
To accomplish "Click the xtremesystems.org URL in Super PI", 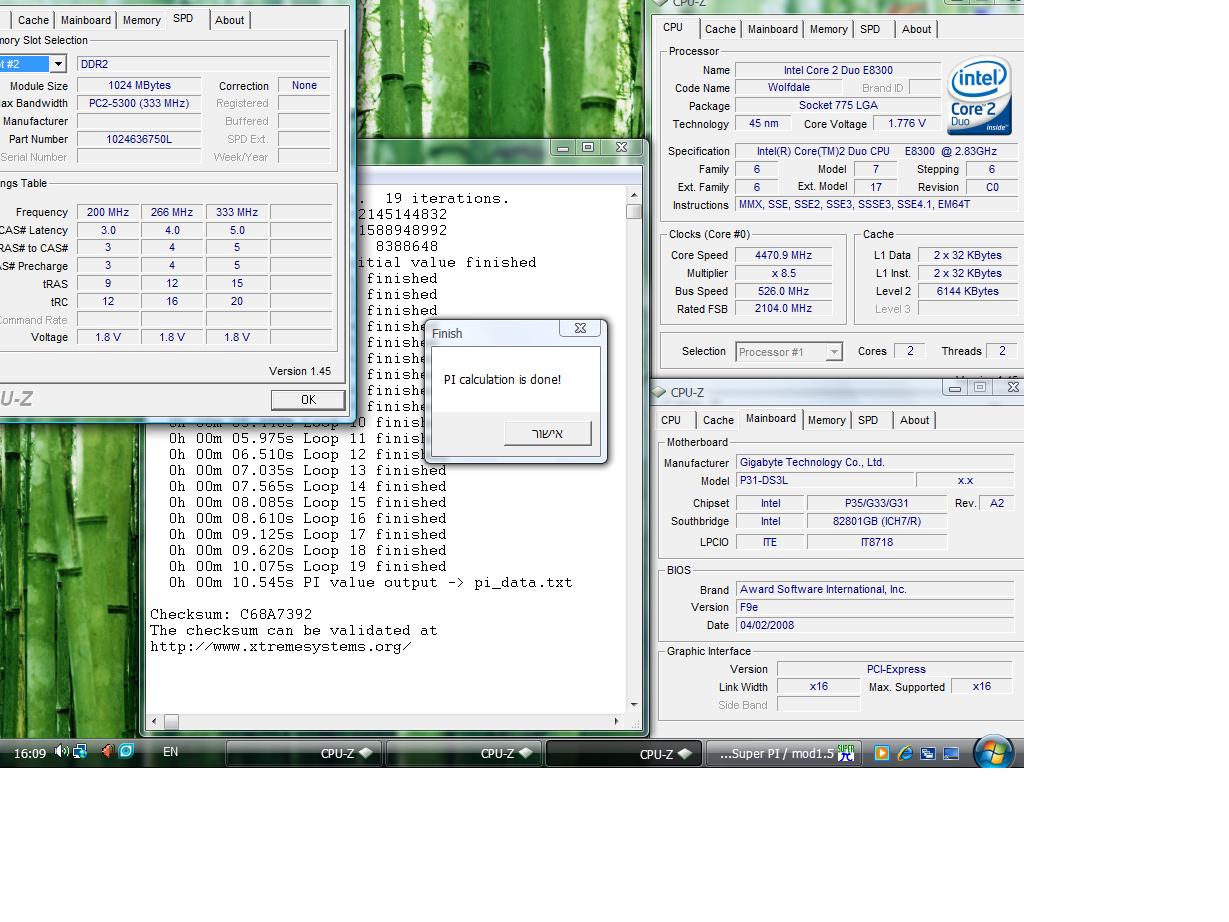I will click(281, 646).
